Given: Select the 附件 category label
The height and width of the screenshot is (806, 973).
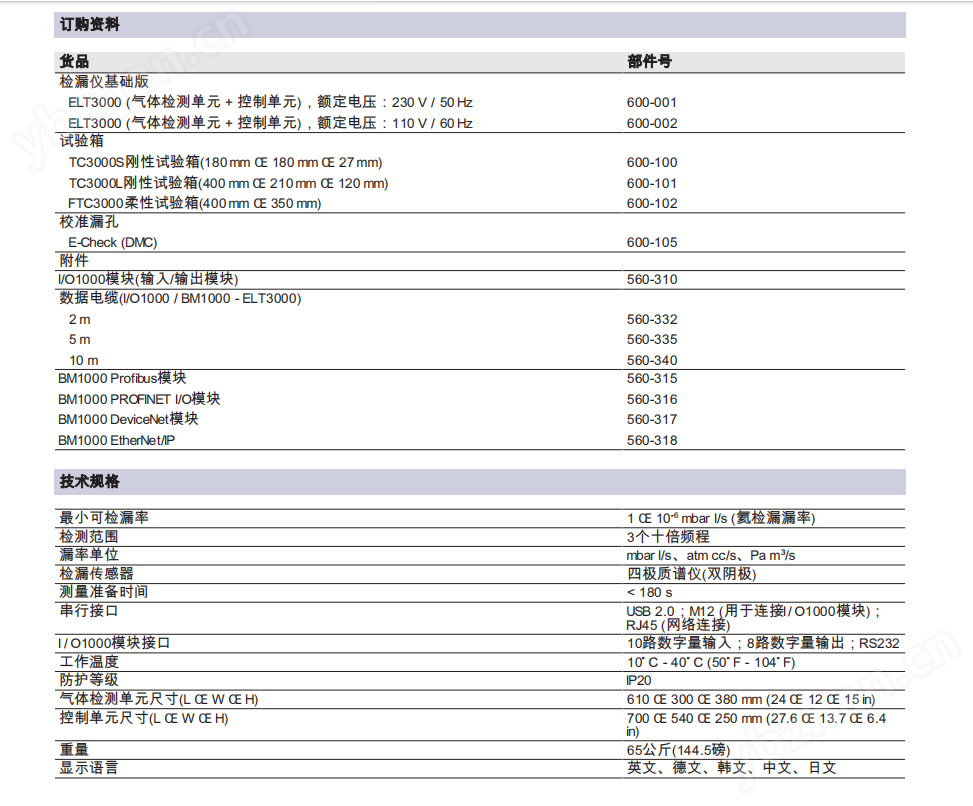Looking at the screenshot, I should [74, 261].
